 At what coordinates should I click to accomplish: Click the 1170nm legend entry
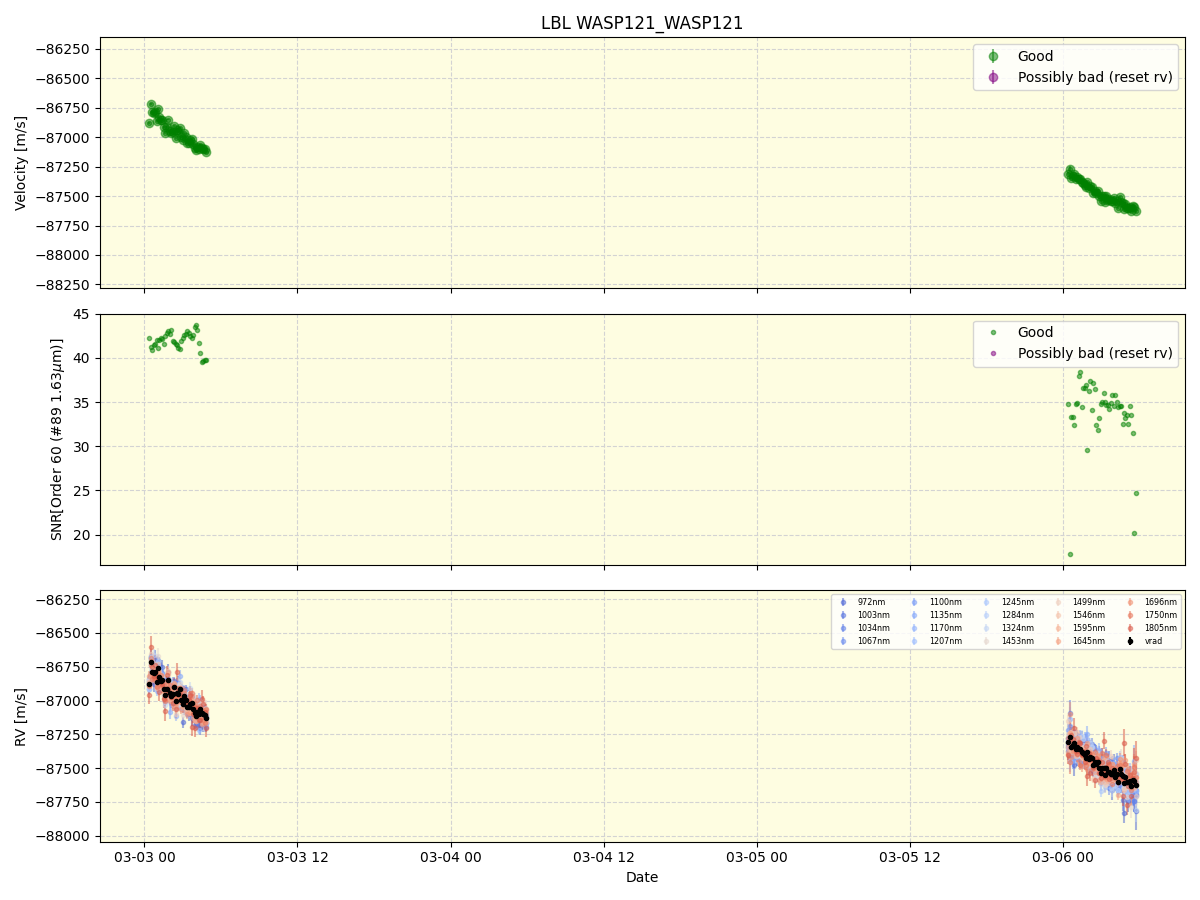point(936,628)
